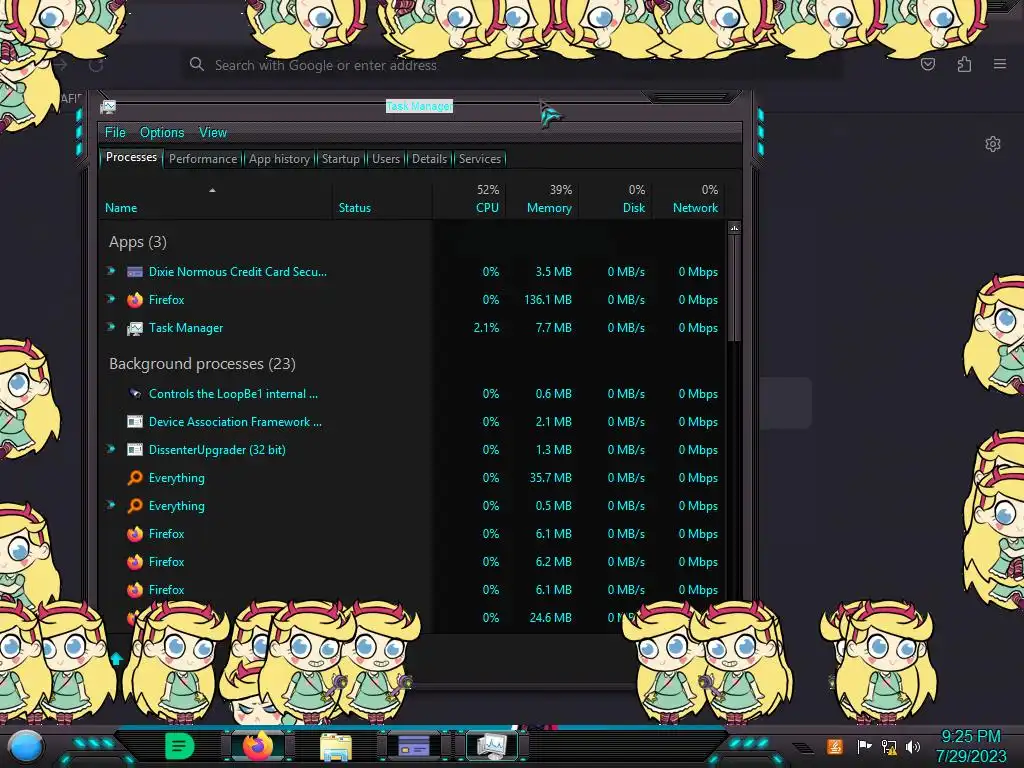This screenshot has width=1024, height=768.
Task: Select the 'DissenterUpgrader (32 bit)' row
Action: point(413,450)
